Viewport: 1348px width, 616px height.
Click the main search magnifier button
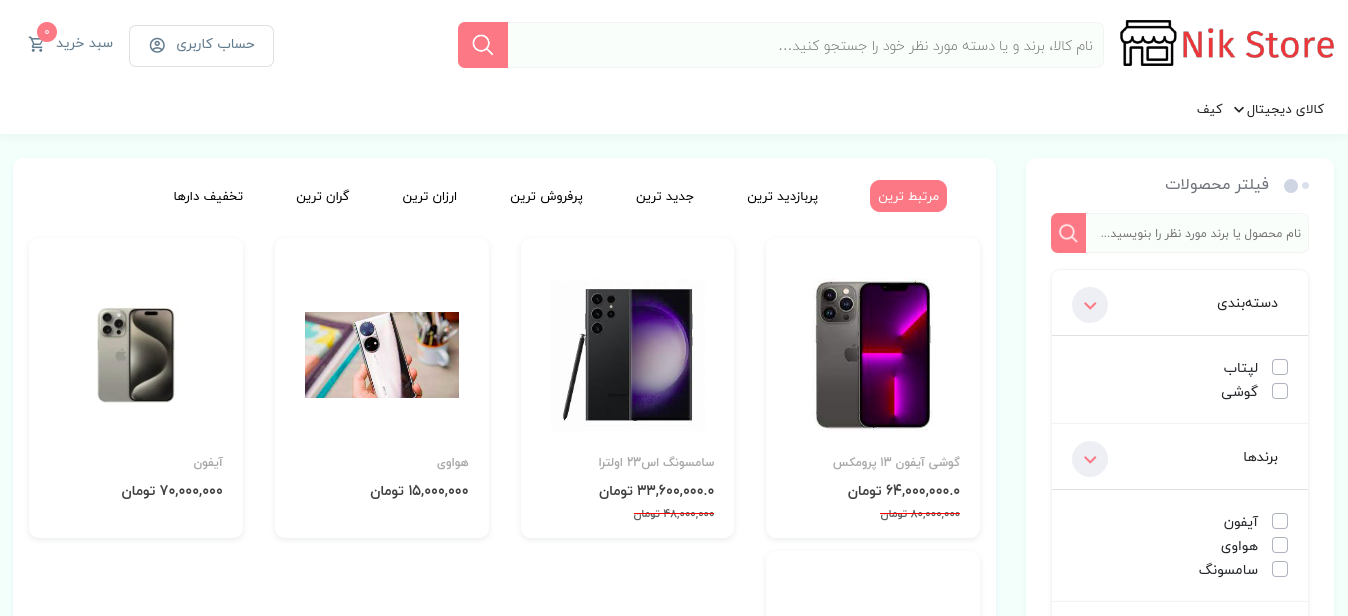click(x=483, y=45)
